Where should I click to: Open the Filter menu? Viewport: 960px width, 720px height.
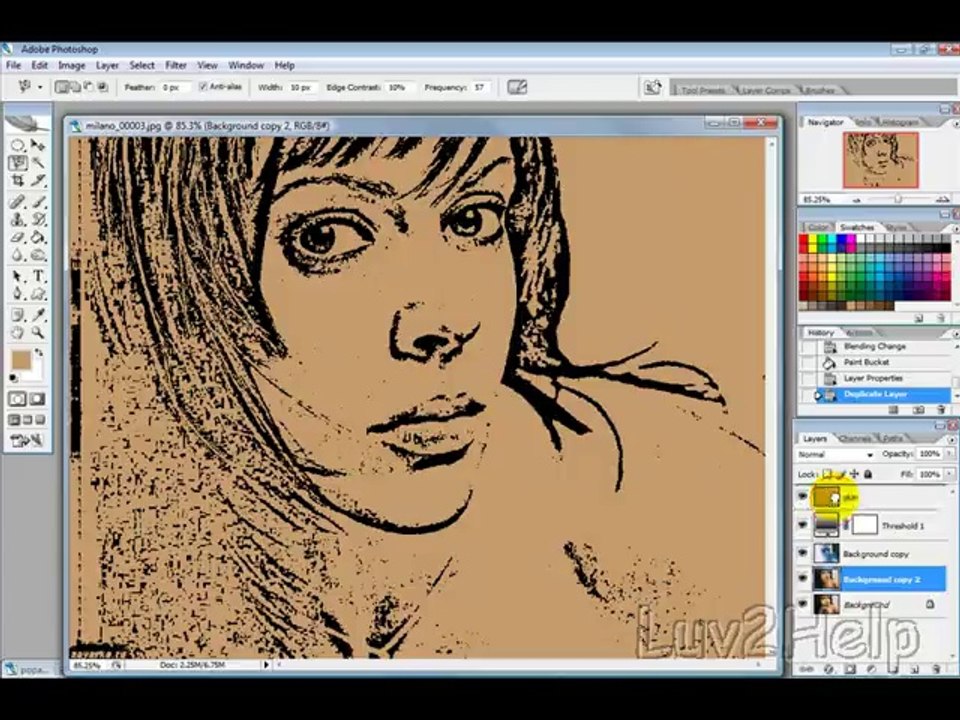(176, 65)
